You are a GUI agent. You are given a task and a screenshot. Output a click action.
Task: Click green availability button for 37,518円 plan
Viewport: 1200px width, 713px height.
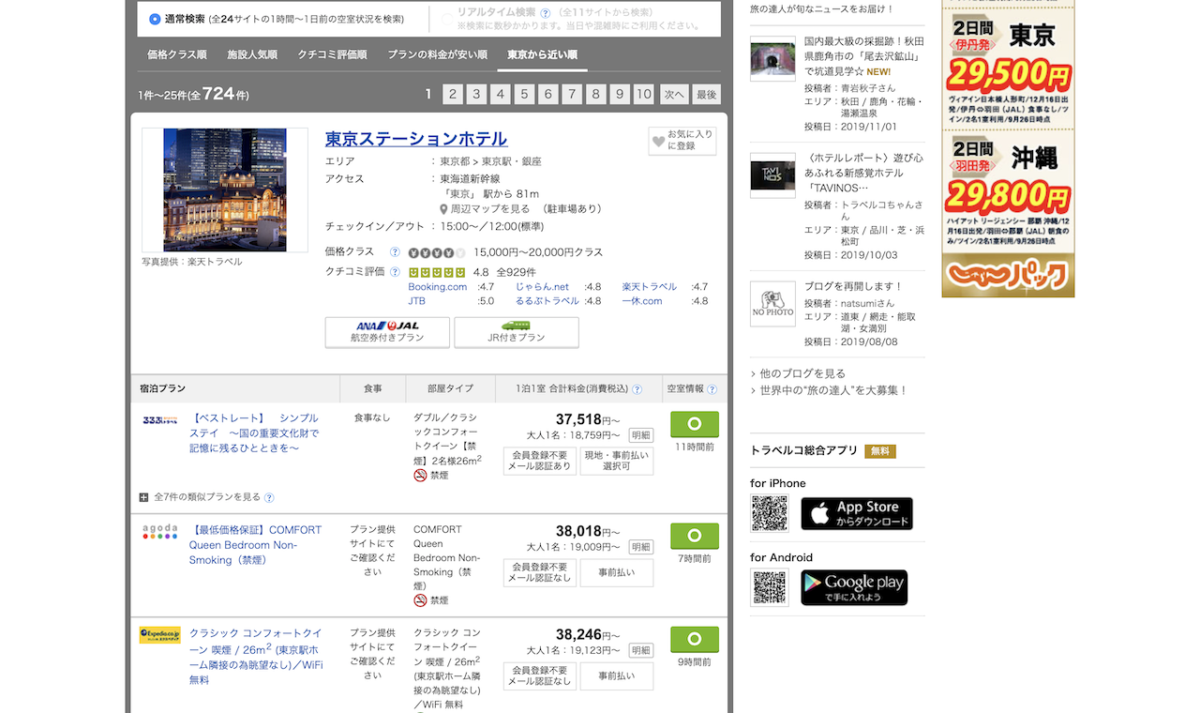coord(694,424)
